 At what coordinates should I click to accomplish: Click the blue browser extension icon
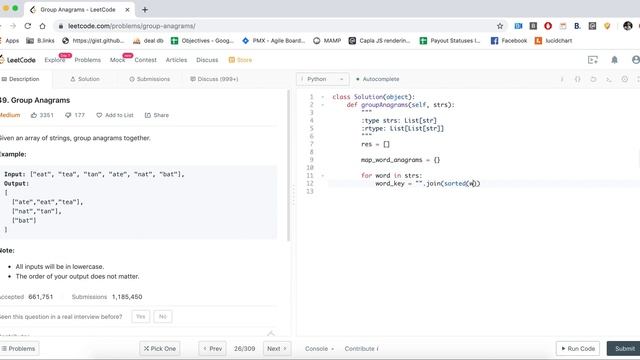tap(518, 26)
